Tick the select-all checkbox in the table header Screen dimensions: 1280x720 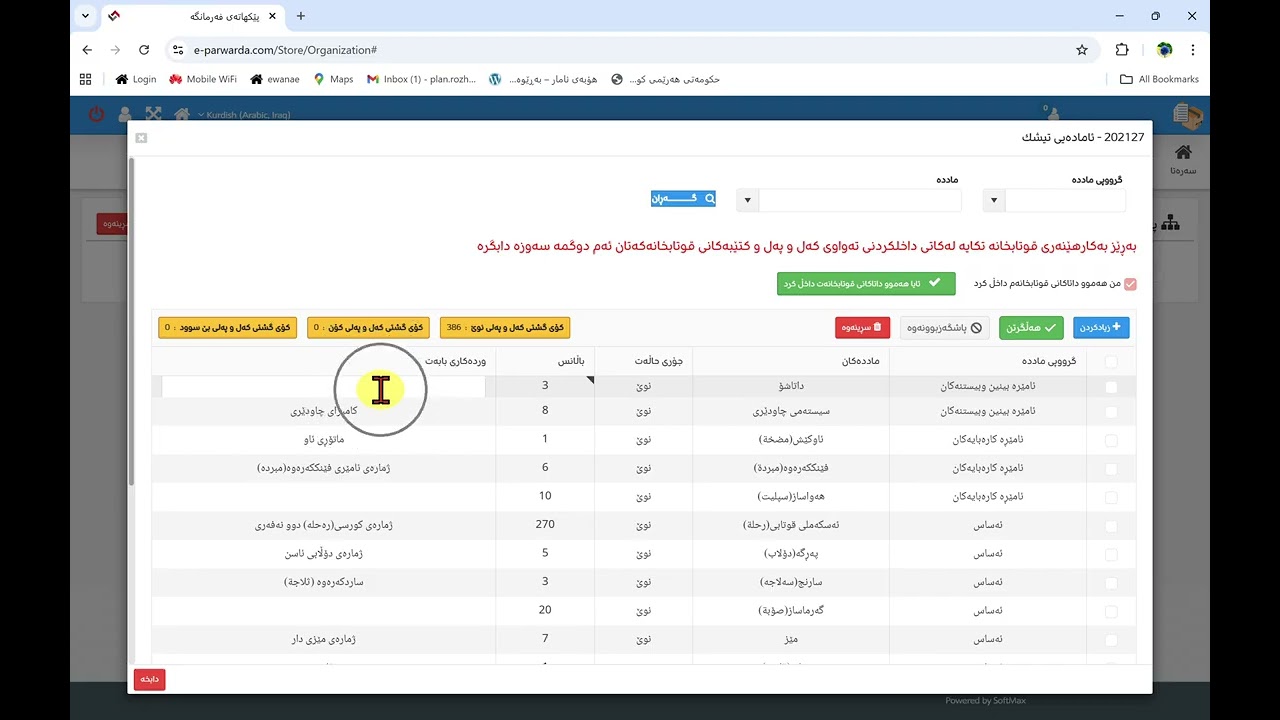click(x=1111, y=361)
